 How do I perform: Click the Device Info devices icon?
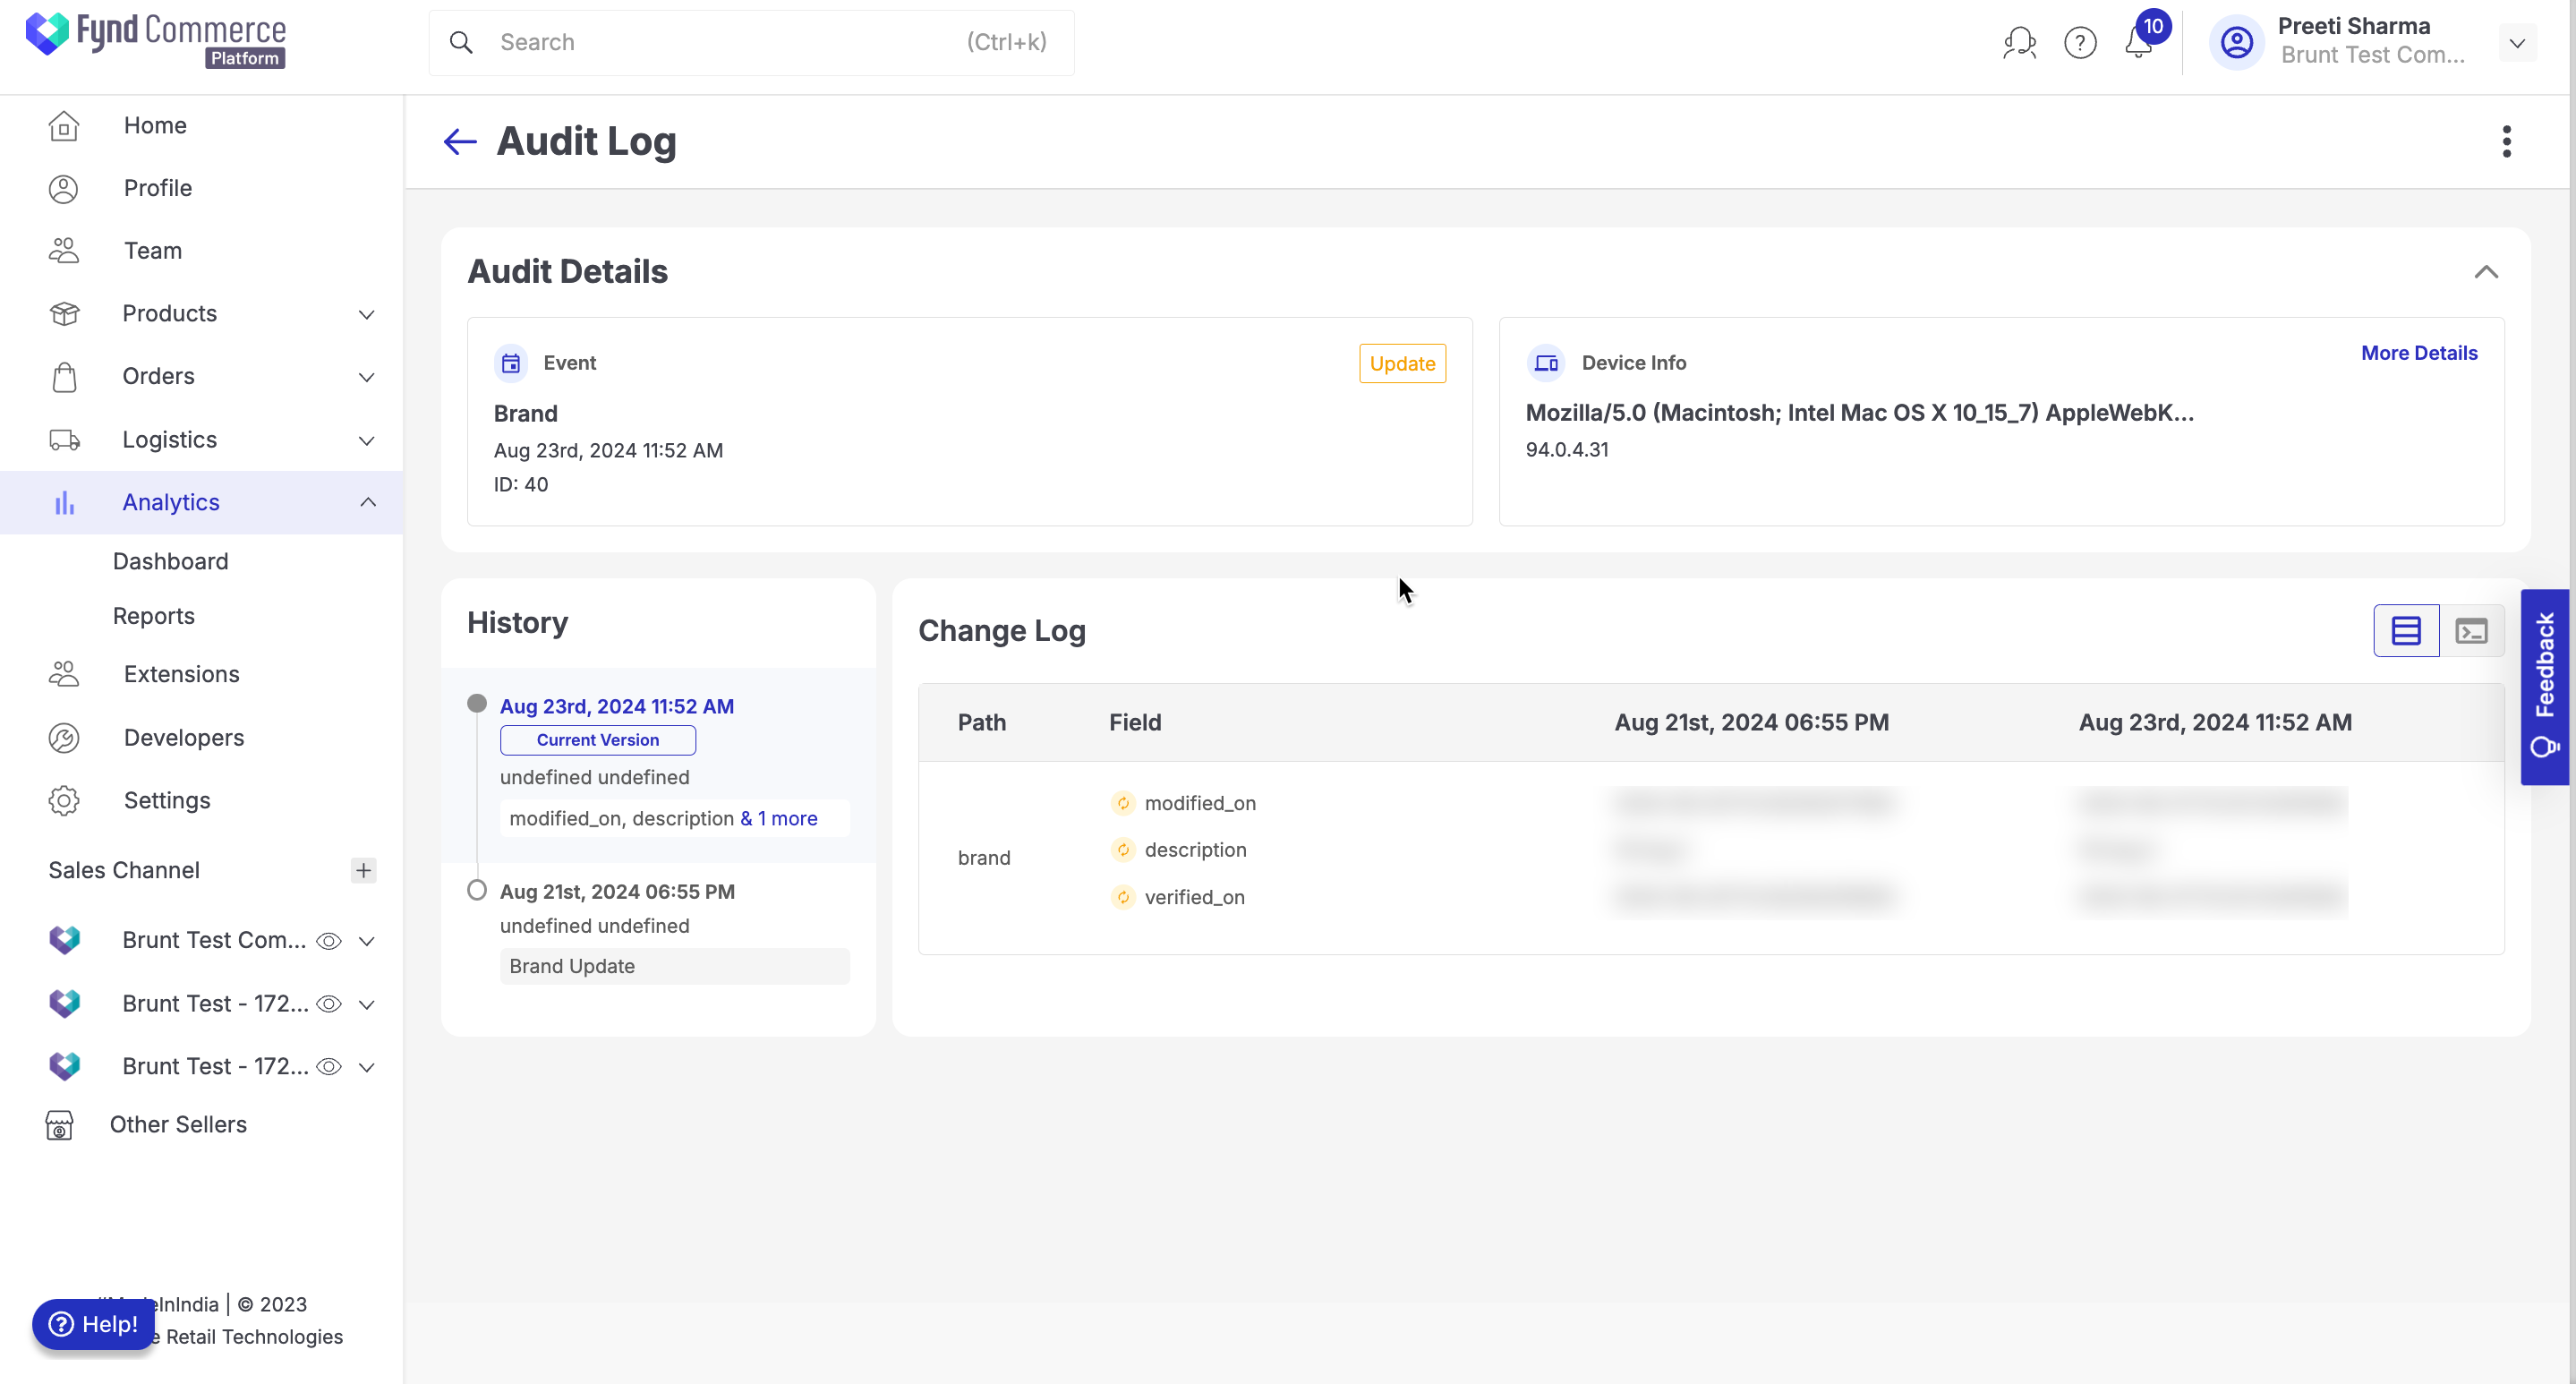click(1546, 363)
